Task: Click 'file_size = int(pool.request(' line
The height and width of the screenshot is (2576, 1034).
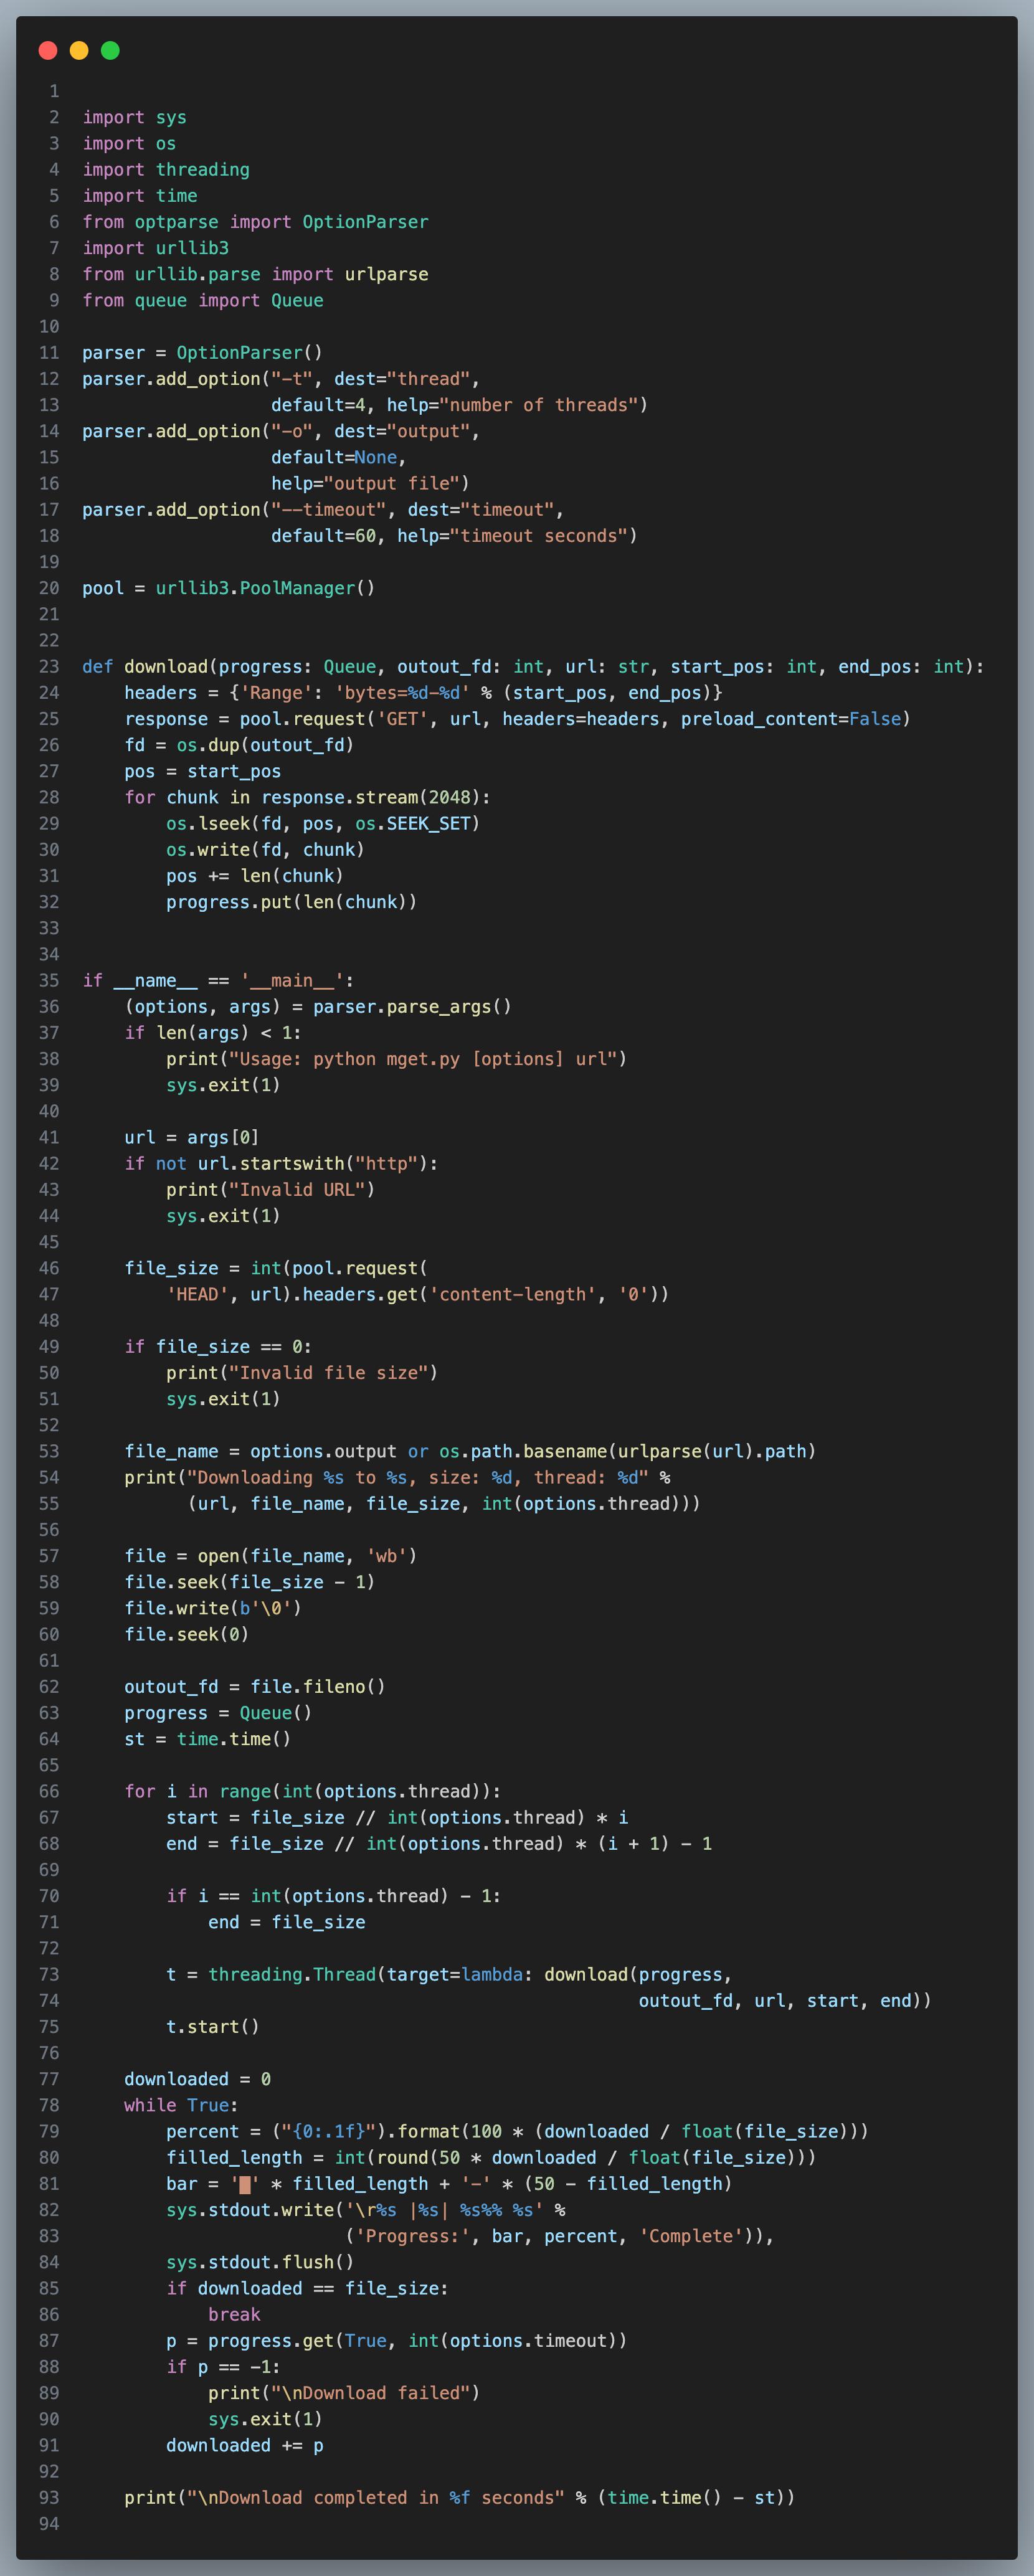Action: [276, 1268]
